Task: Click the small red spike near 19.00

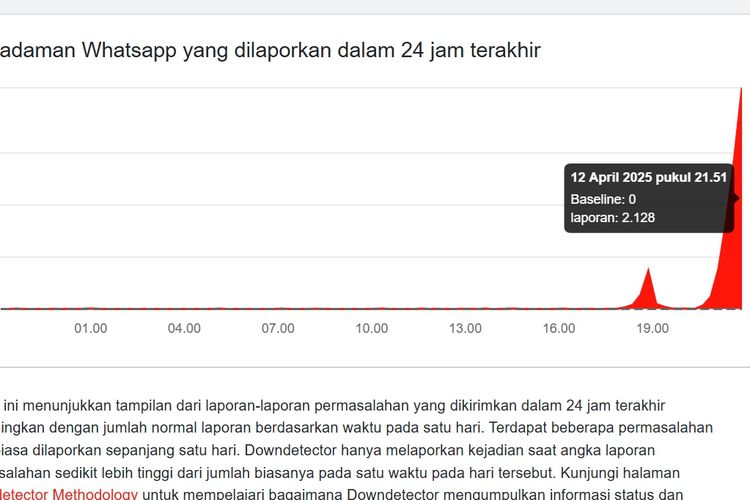Action: 649,285
